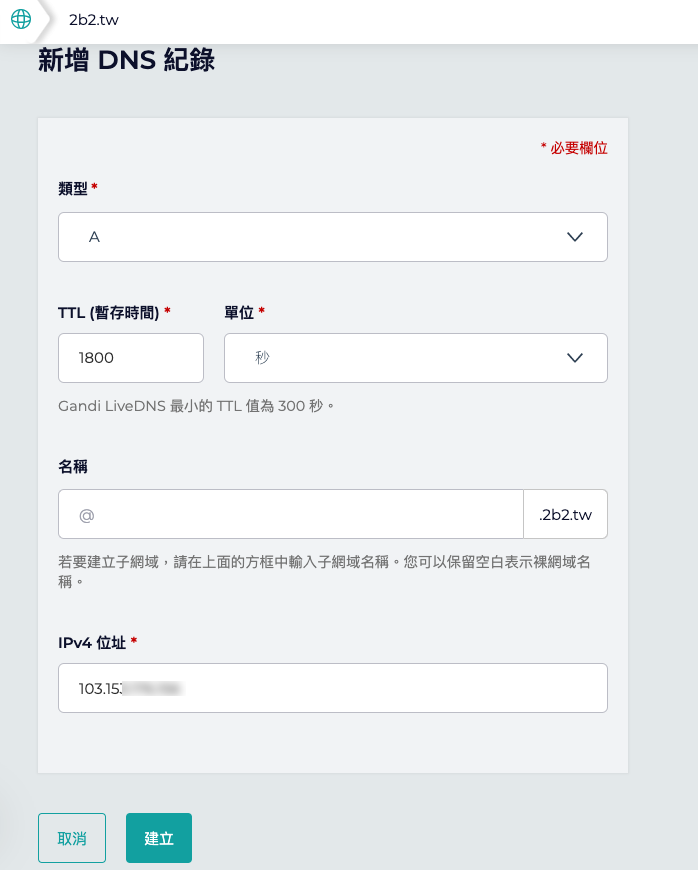The height and width of the screenshot is (870, 698).
Task: Click the IPv4 位址 input field
Action: click(x=333, y=688)
